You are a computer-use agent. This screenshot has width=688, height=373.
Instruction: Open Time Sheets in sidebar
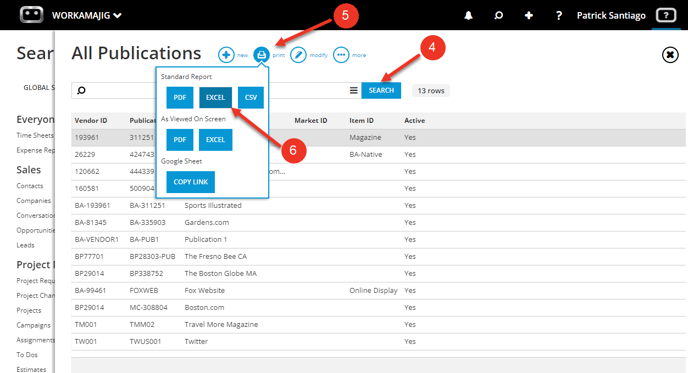[x=35, y=135]
